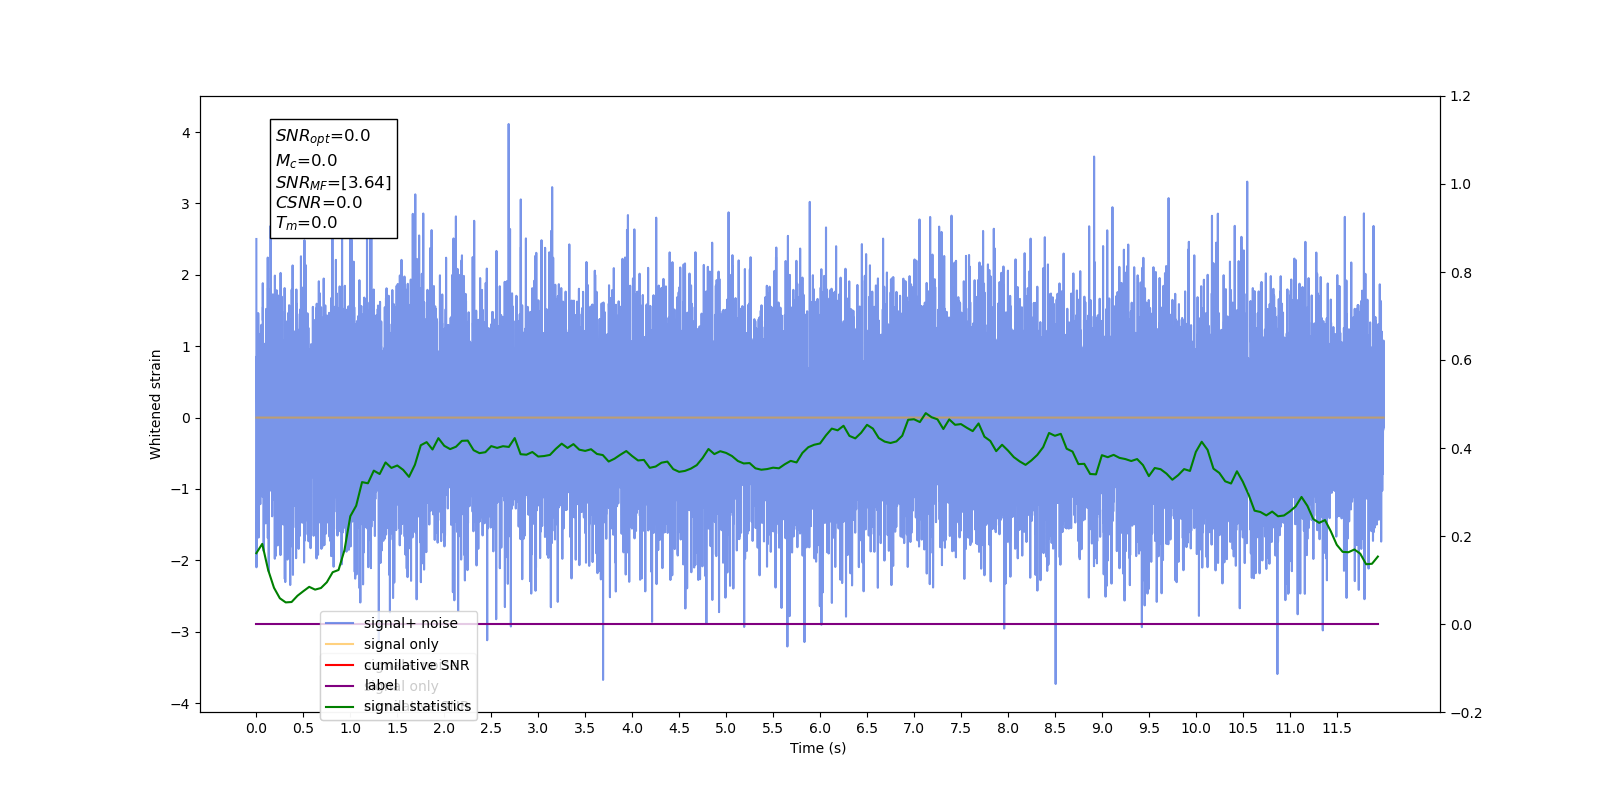Click left y-axis tick label −2
Screen dimensions: 1600x800
pos(181,561)
